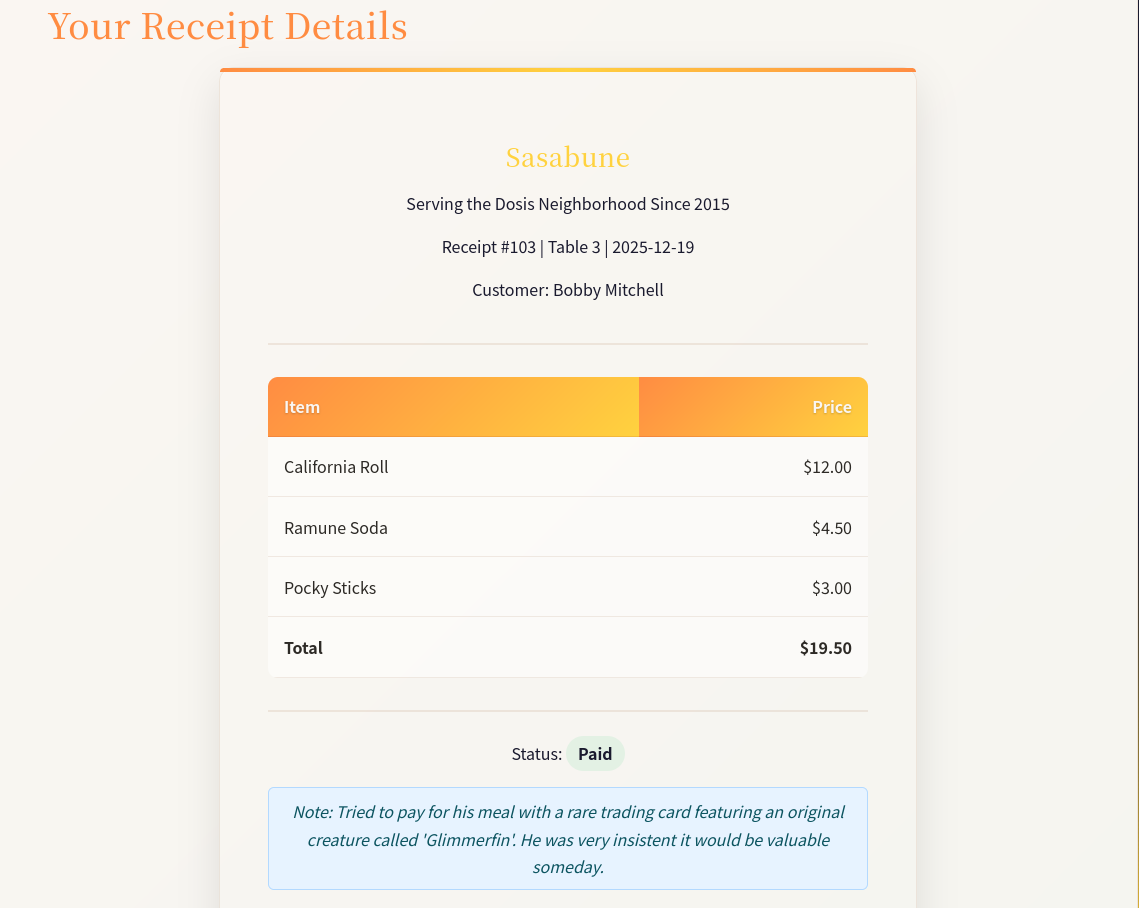Click the Paid status badge

[595, 754]
